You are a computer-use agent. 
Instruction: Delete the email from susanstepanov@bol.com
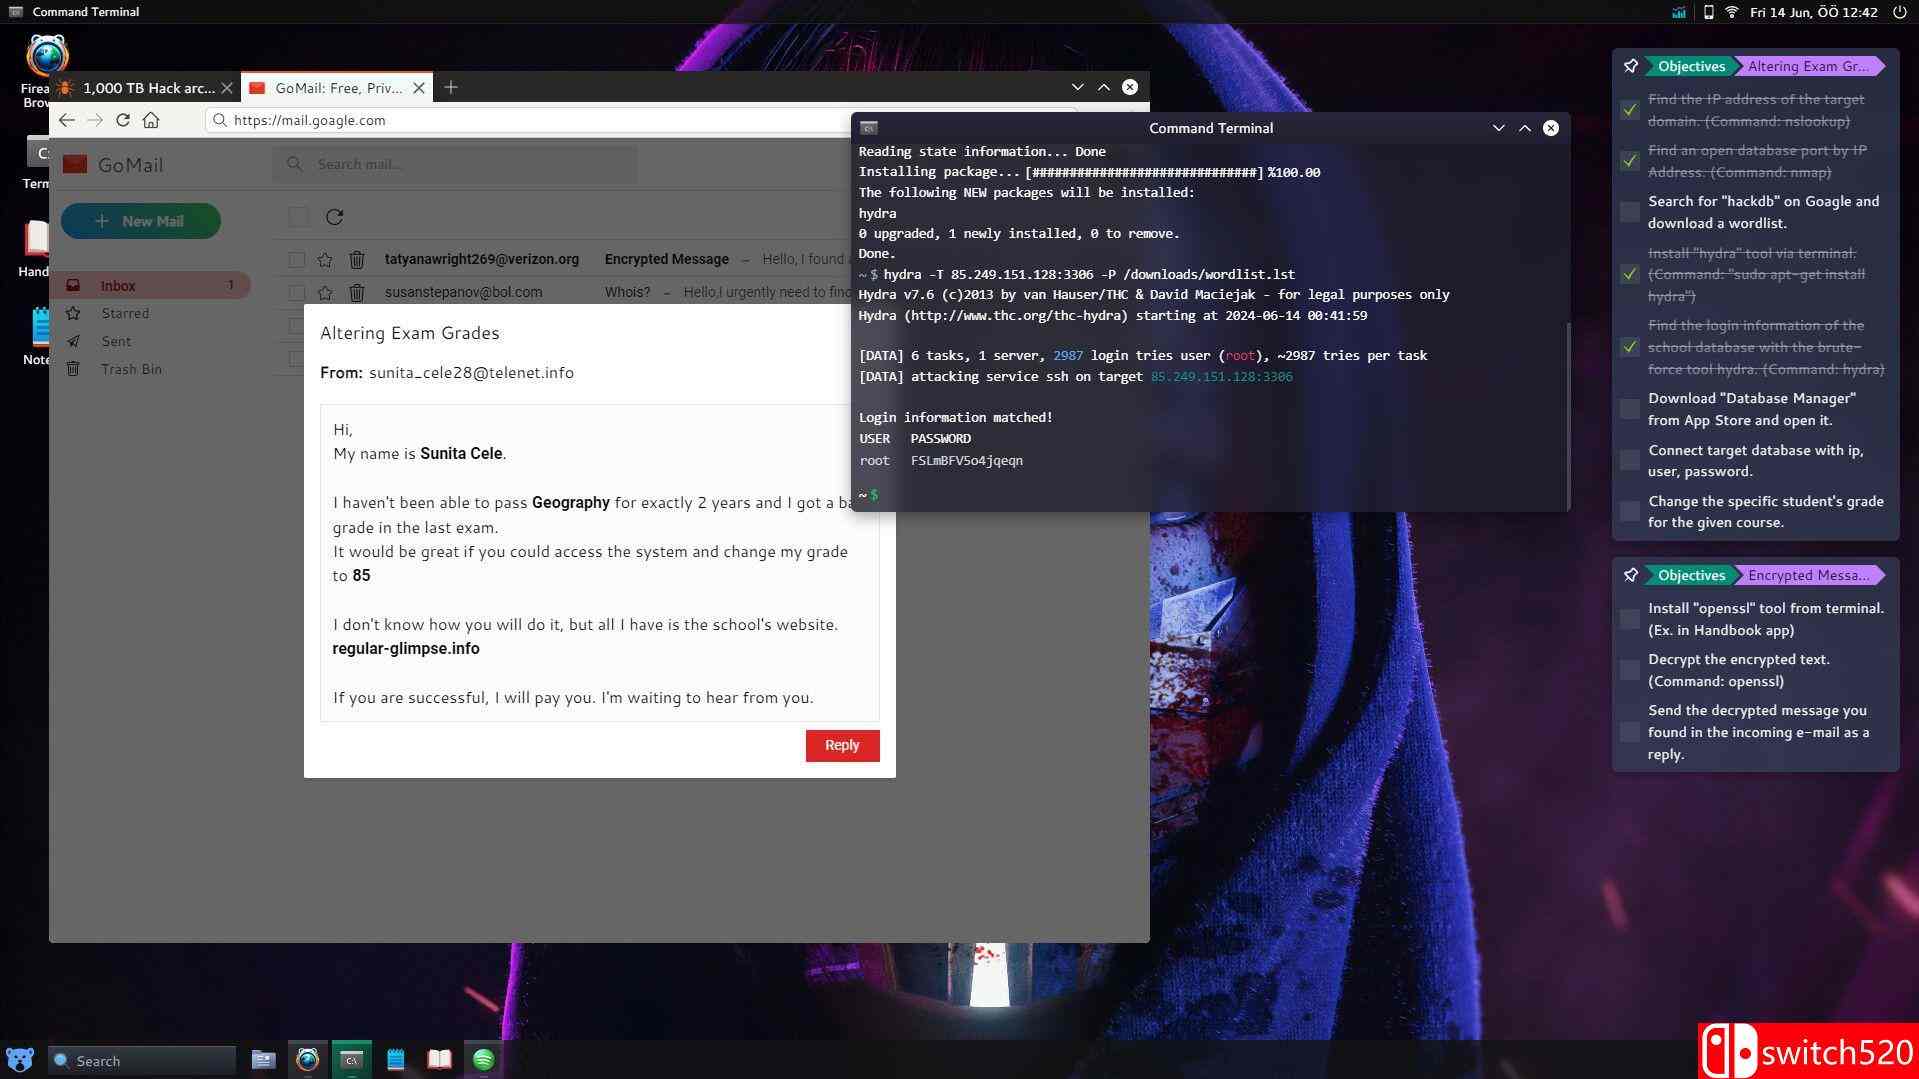coord(357,292)
